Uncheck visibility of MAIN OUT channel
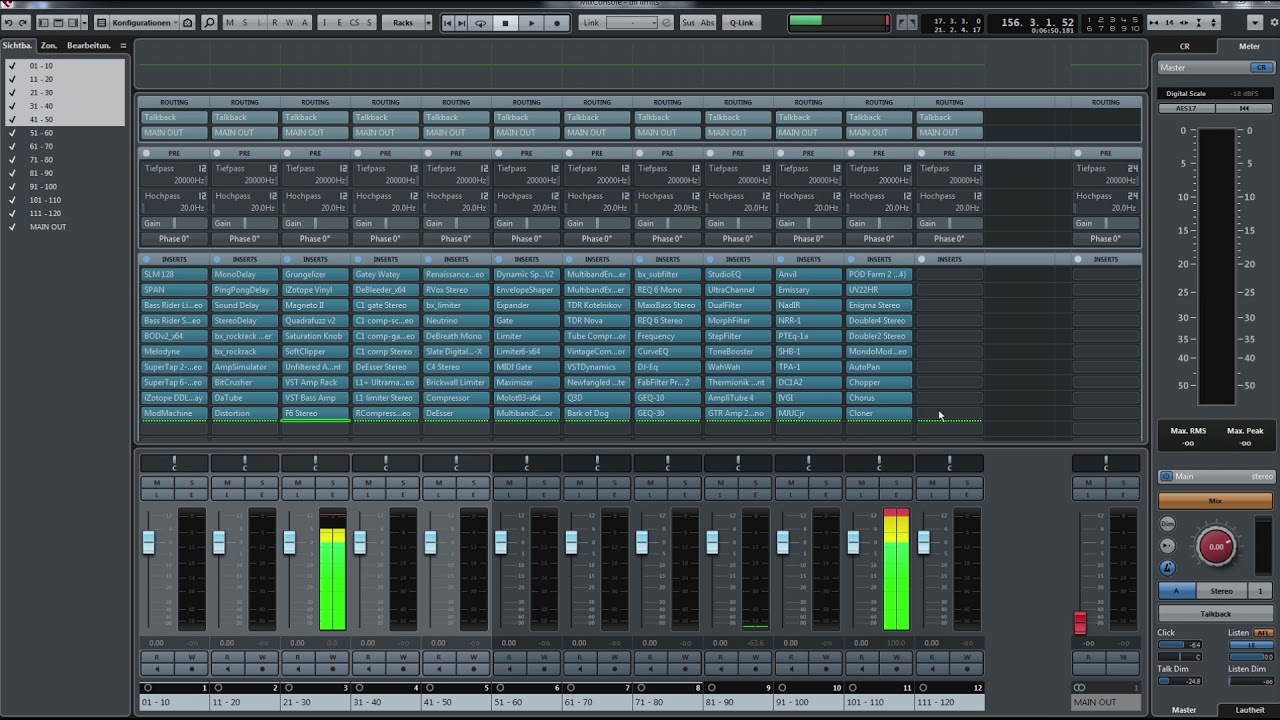 (x=11, y=227)
